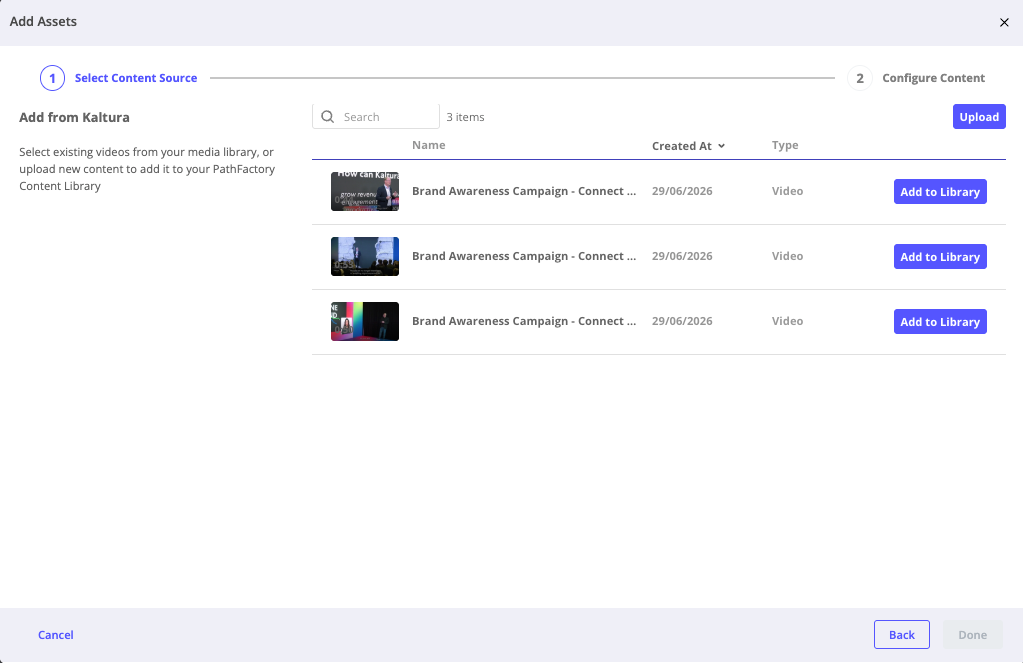Select the step 1 circle icon

(x=52, y=78)
